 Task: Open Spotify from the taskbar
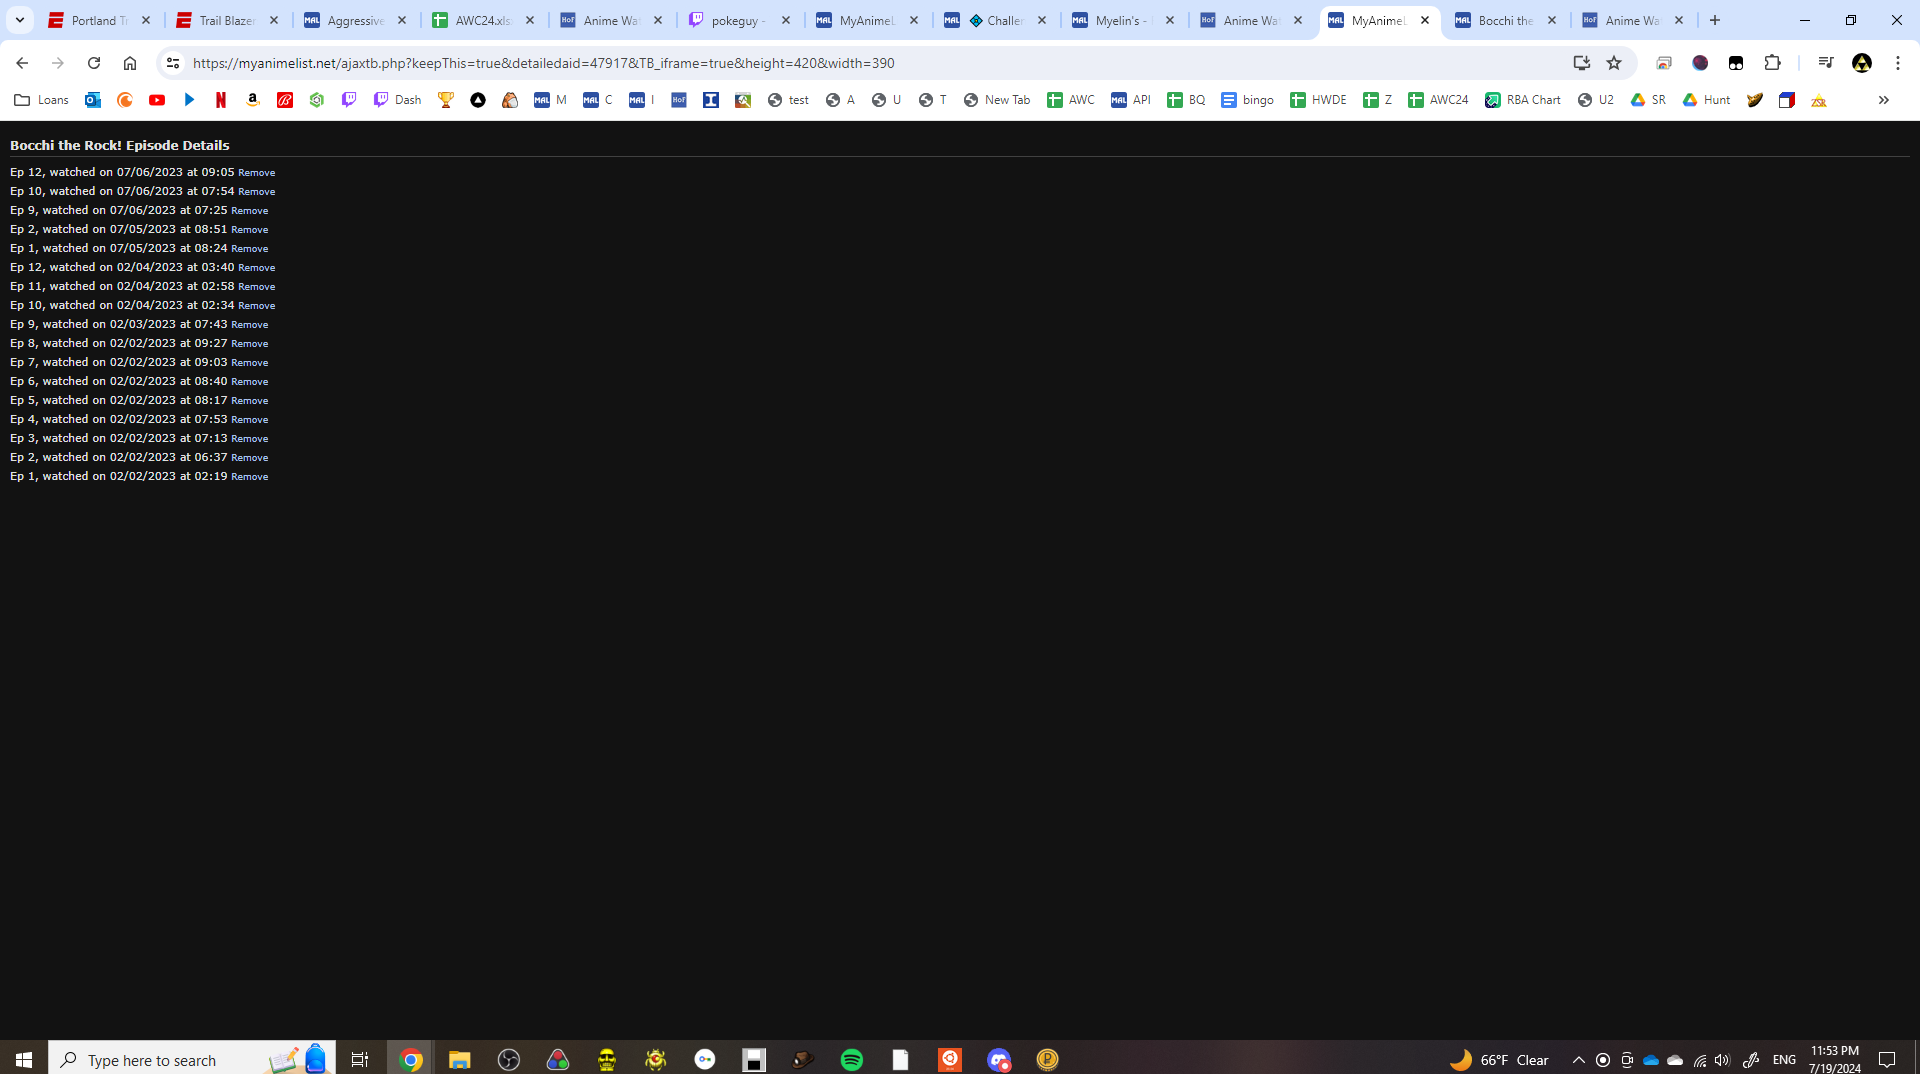[852, 1060]
